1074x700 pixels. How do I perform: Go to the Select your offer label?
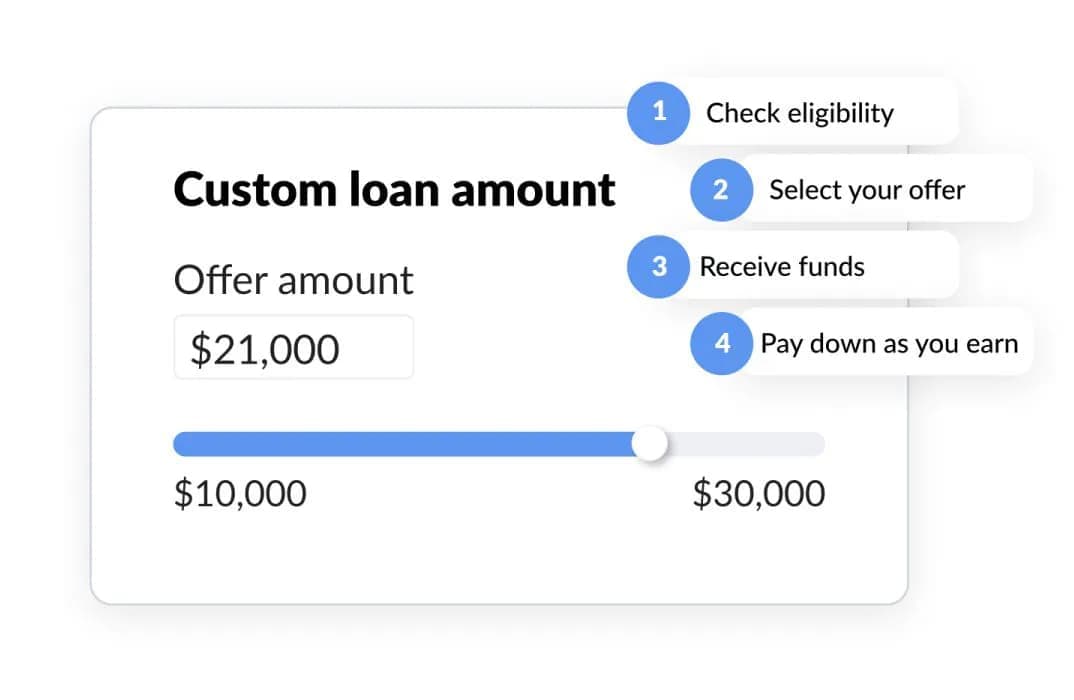866,189
